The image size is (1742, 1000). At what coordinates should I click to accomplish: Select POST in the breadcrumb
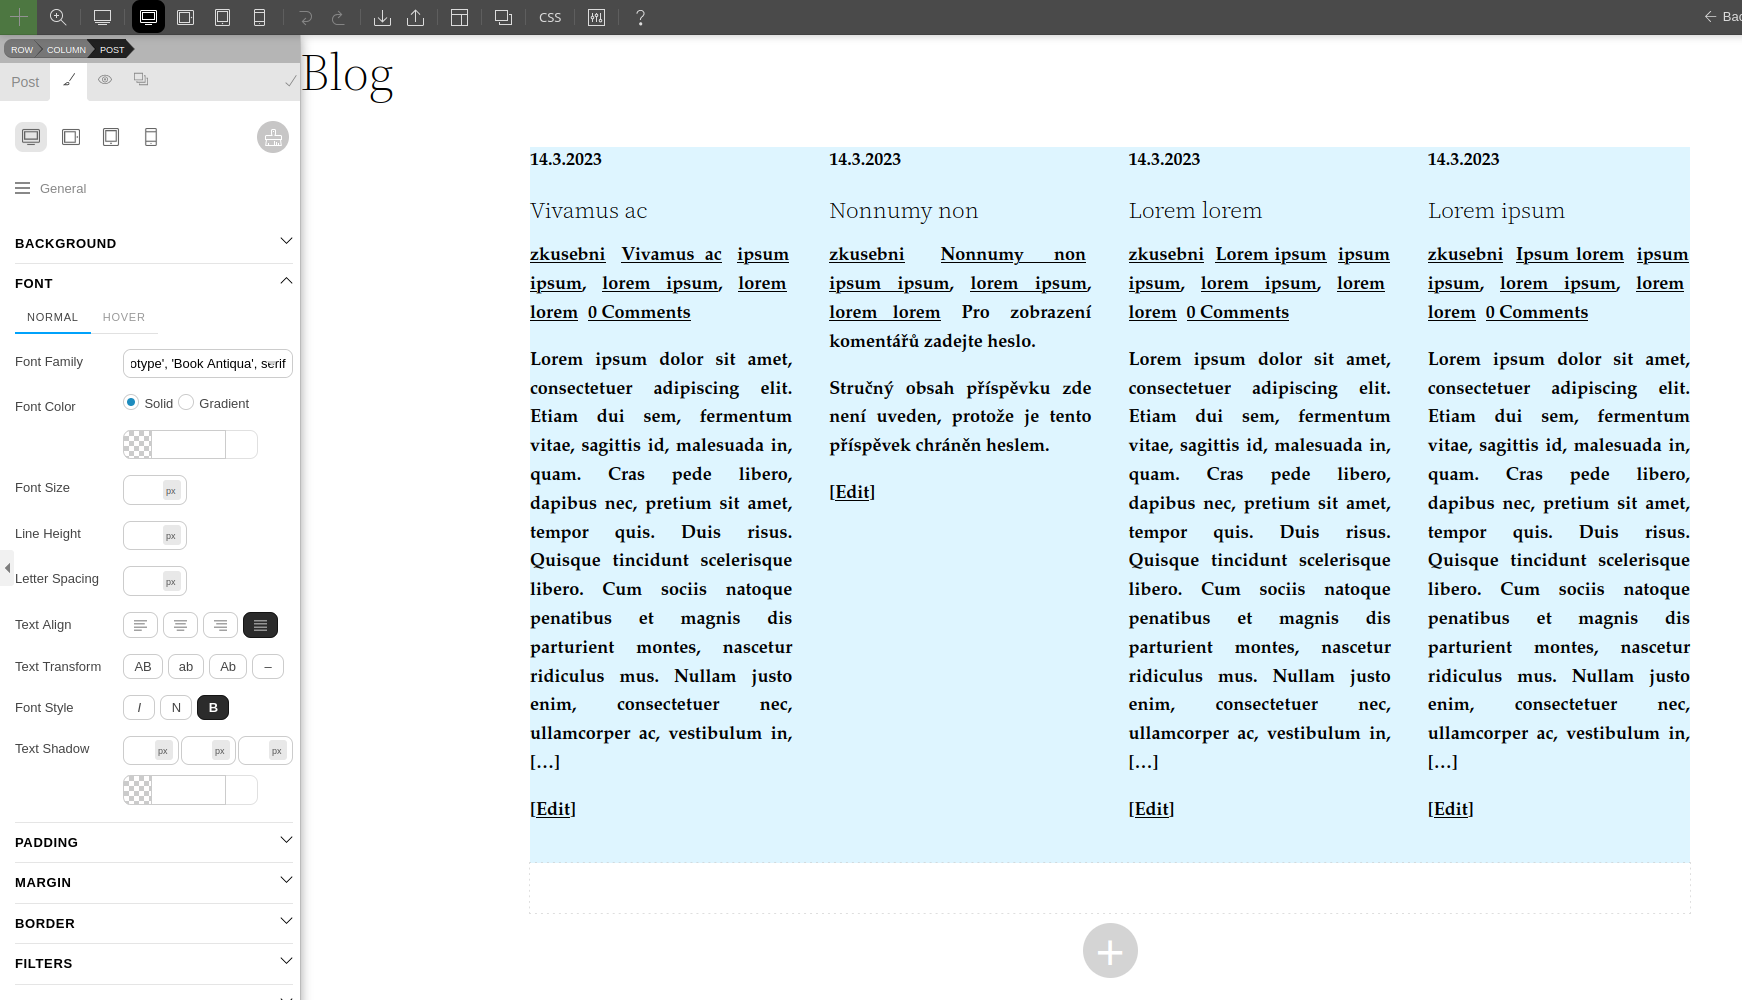click(x=112, y=49)
